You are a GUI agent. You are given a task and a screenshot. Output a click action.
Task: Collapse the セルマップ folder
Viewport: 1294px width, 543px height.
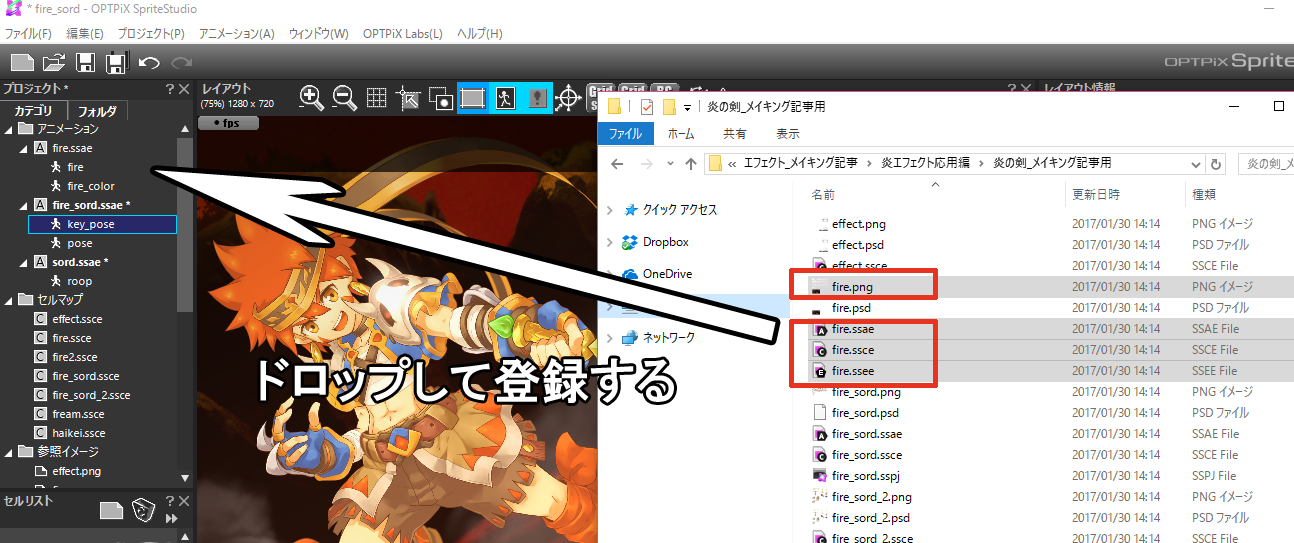coord(9,300)
